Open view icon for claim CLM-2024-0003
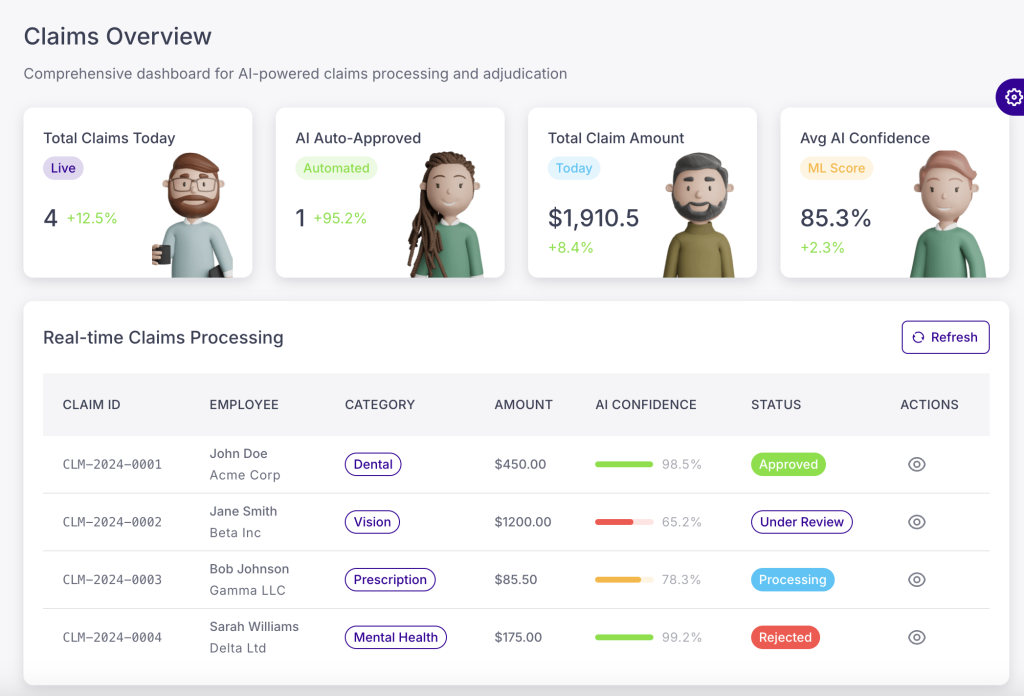Viewport: 1024px width, 696px height. [x=916, y=580]
